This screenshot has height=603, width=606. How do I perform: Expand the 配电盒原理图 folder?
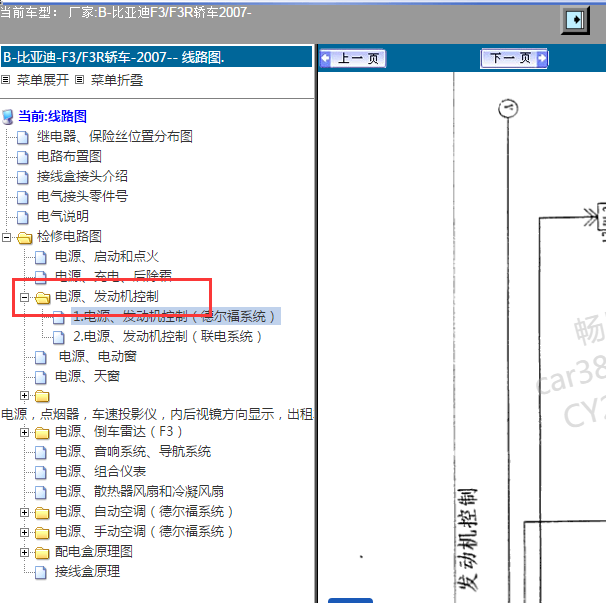coord(24,553)
